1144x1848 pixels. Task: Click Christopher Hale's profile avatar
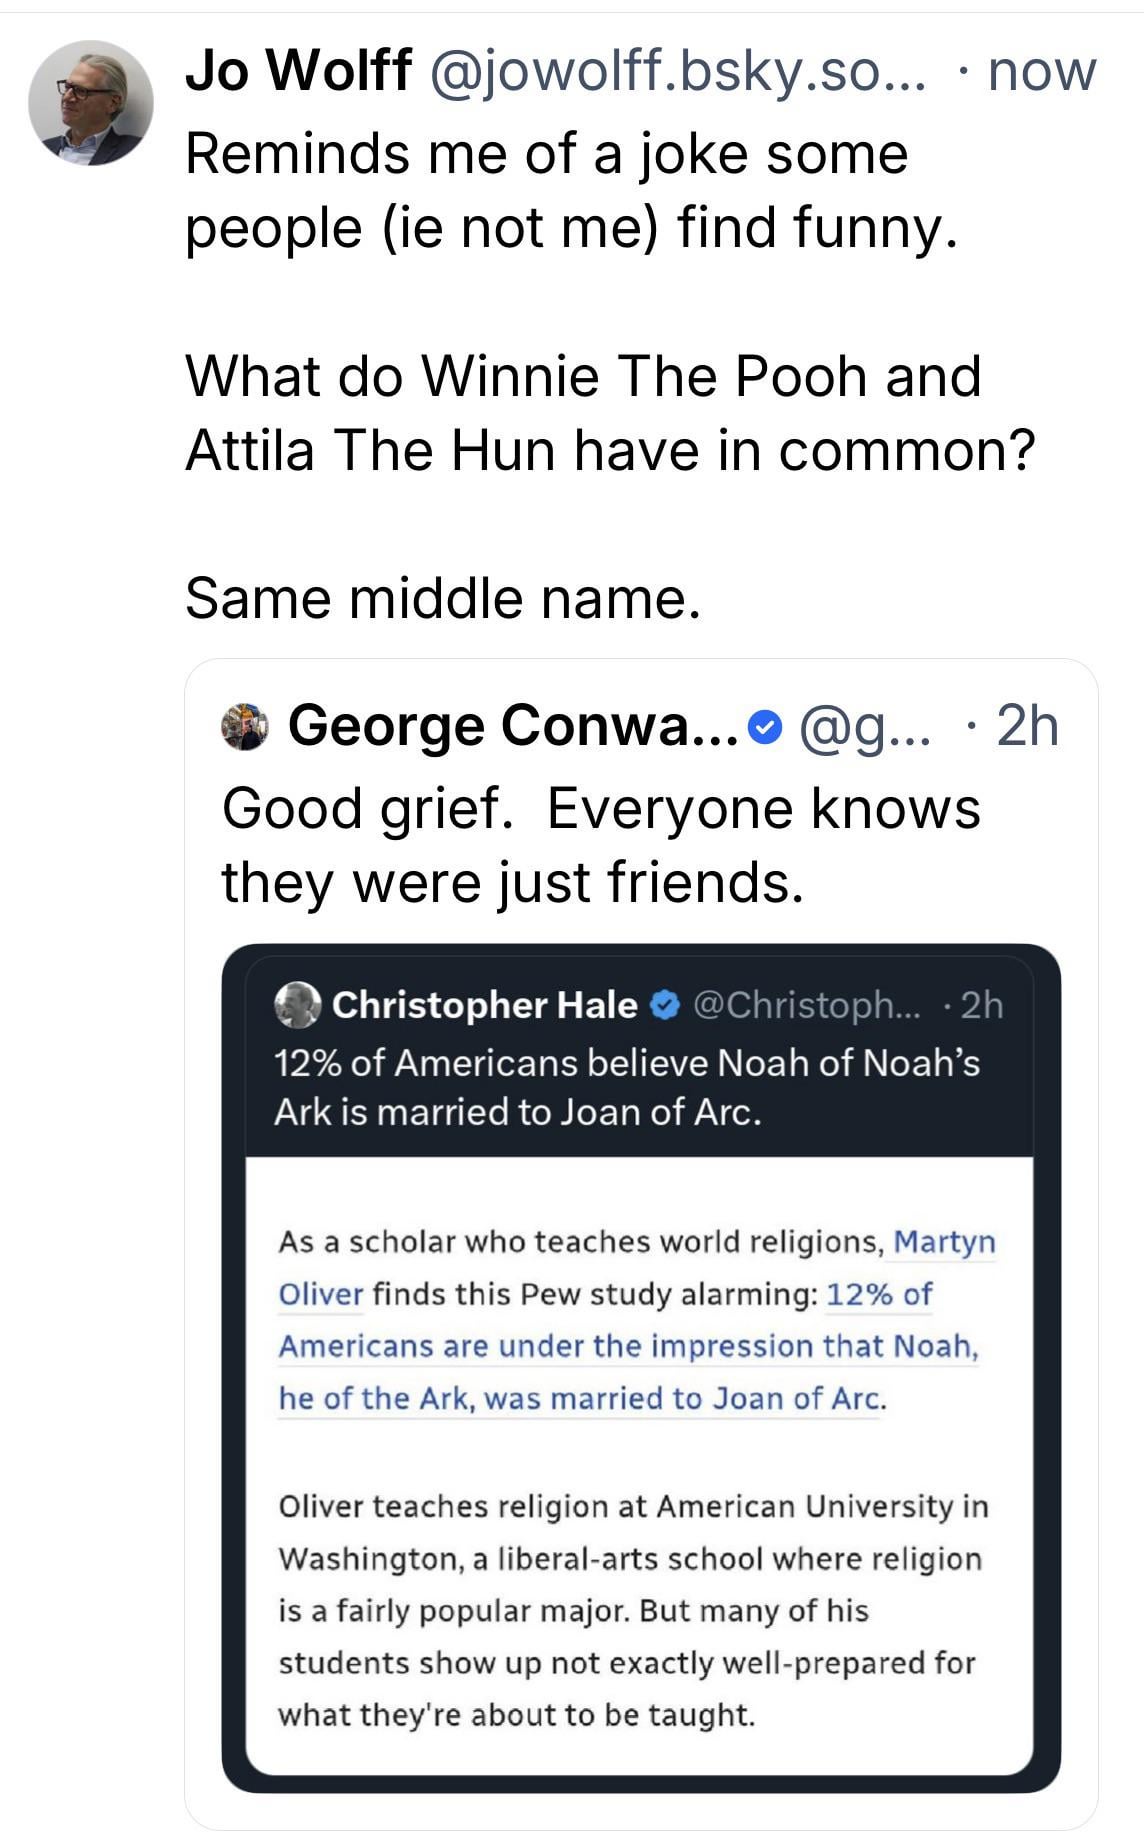(x=297, y=1005)
